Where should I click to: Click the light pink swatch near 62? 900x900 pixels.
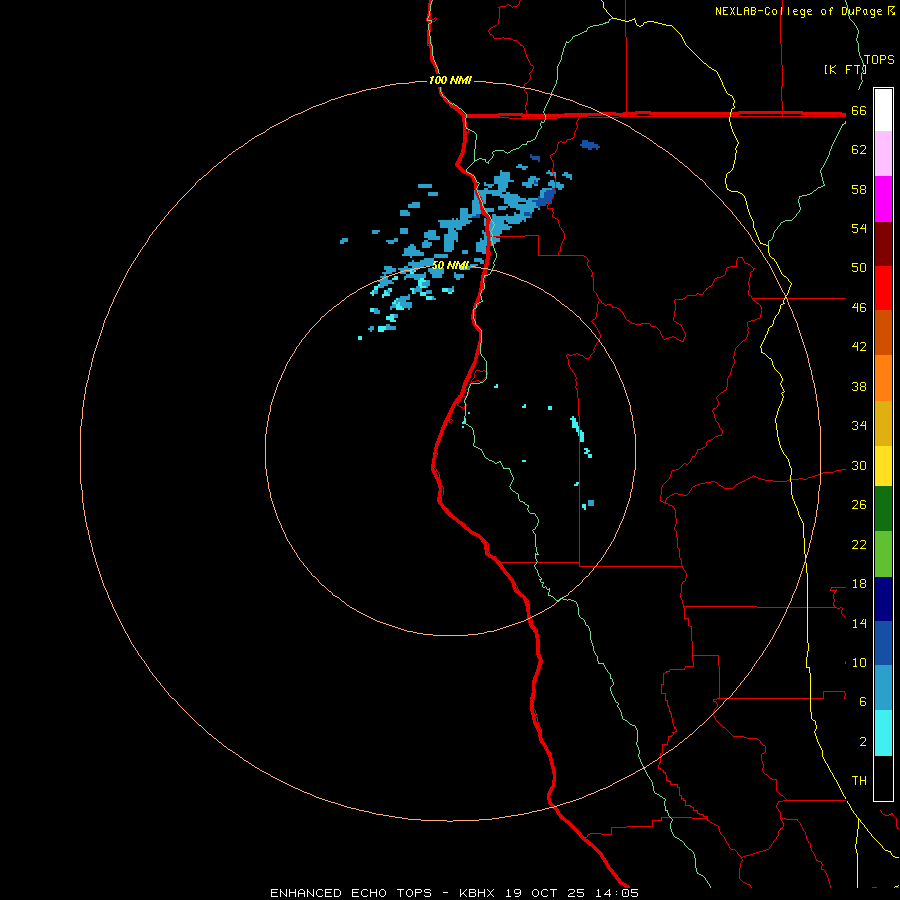(883, 153)
